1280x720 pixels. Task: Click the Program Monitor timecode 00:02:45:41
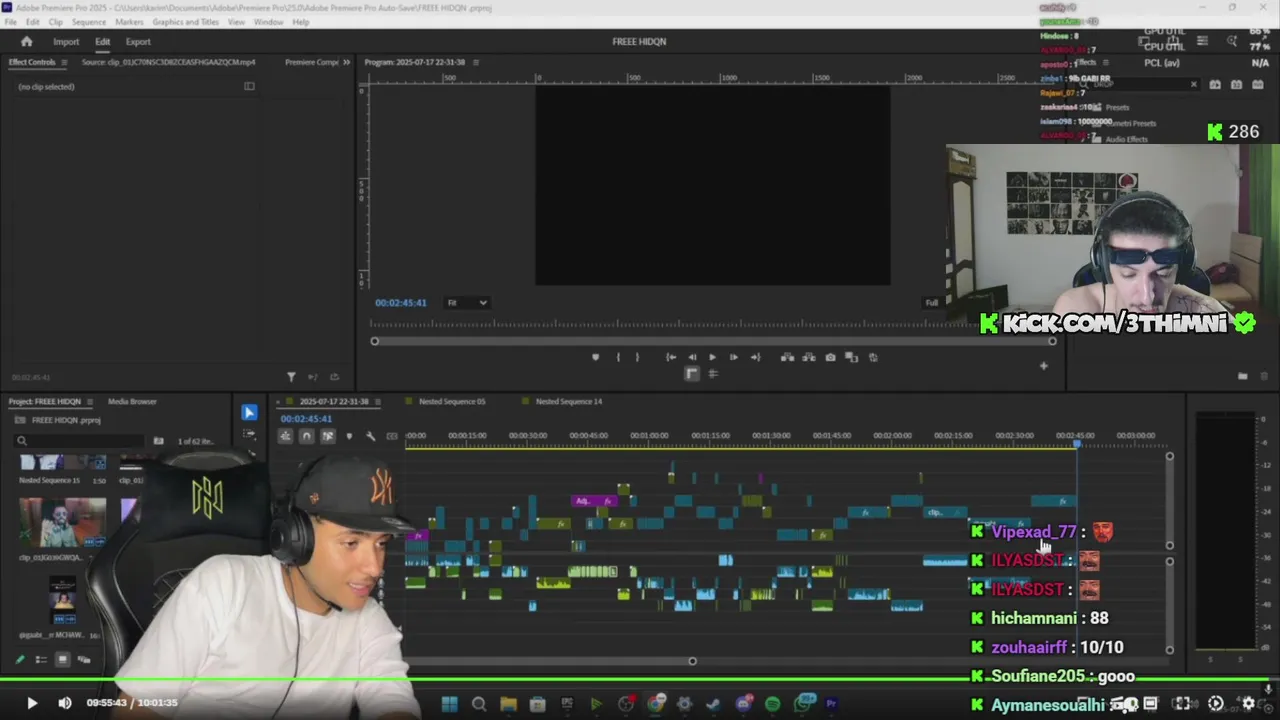click(401, 302)
